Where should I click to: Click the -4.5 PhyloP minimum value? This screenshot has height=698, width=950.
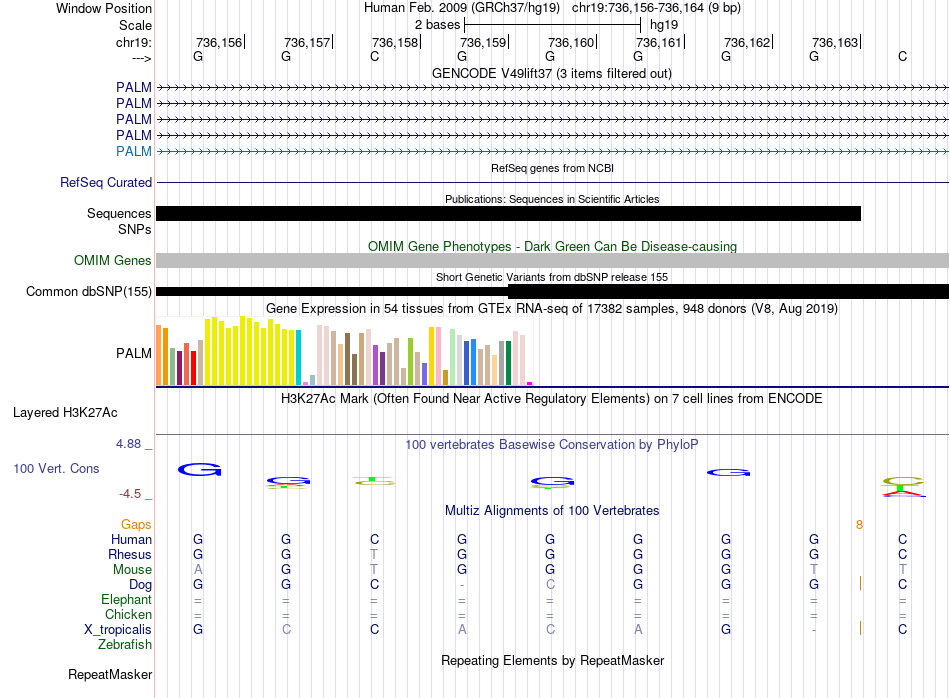(130, 494)
